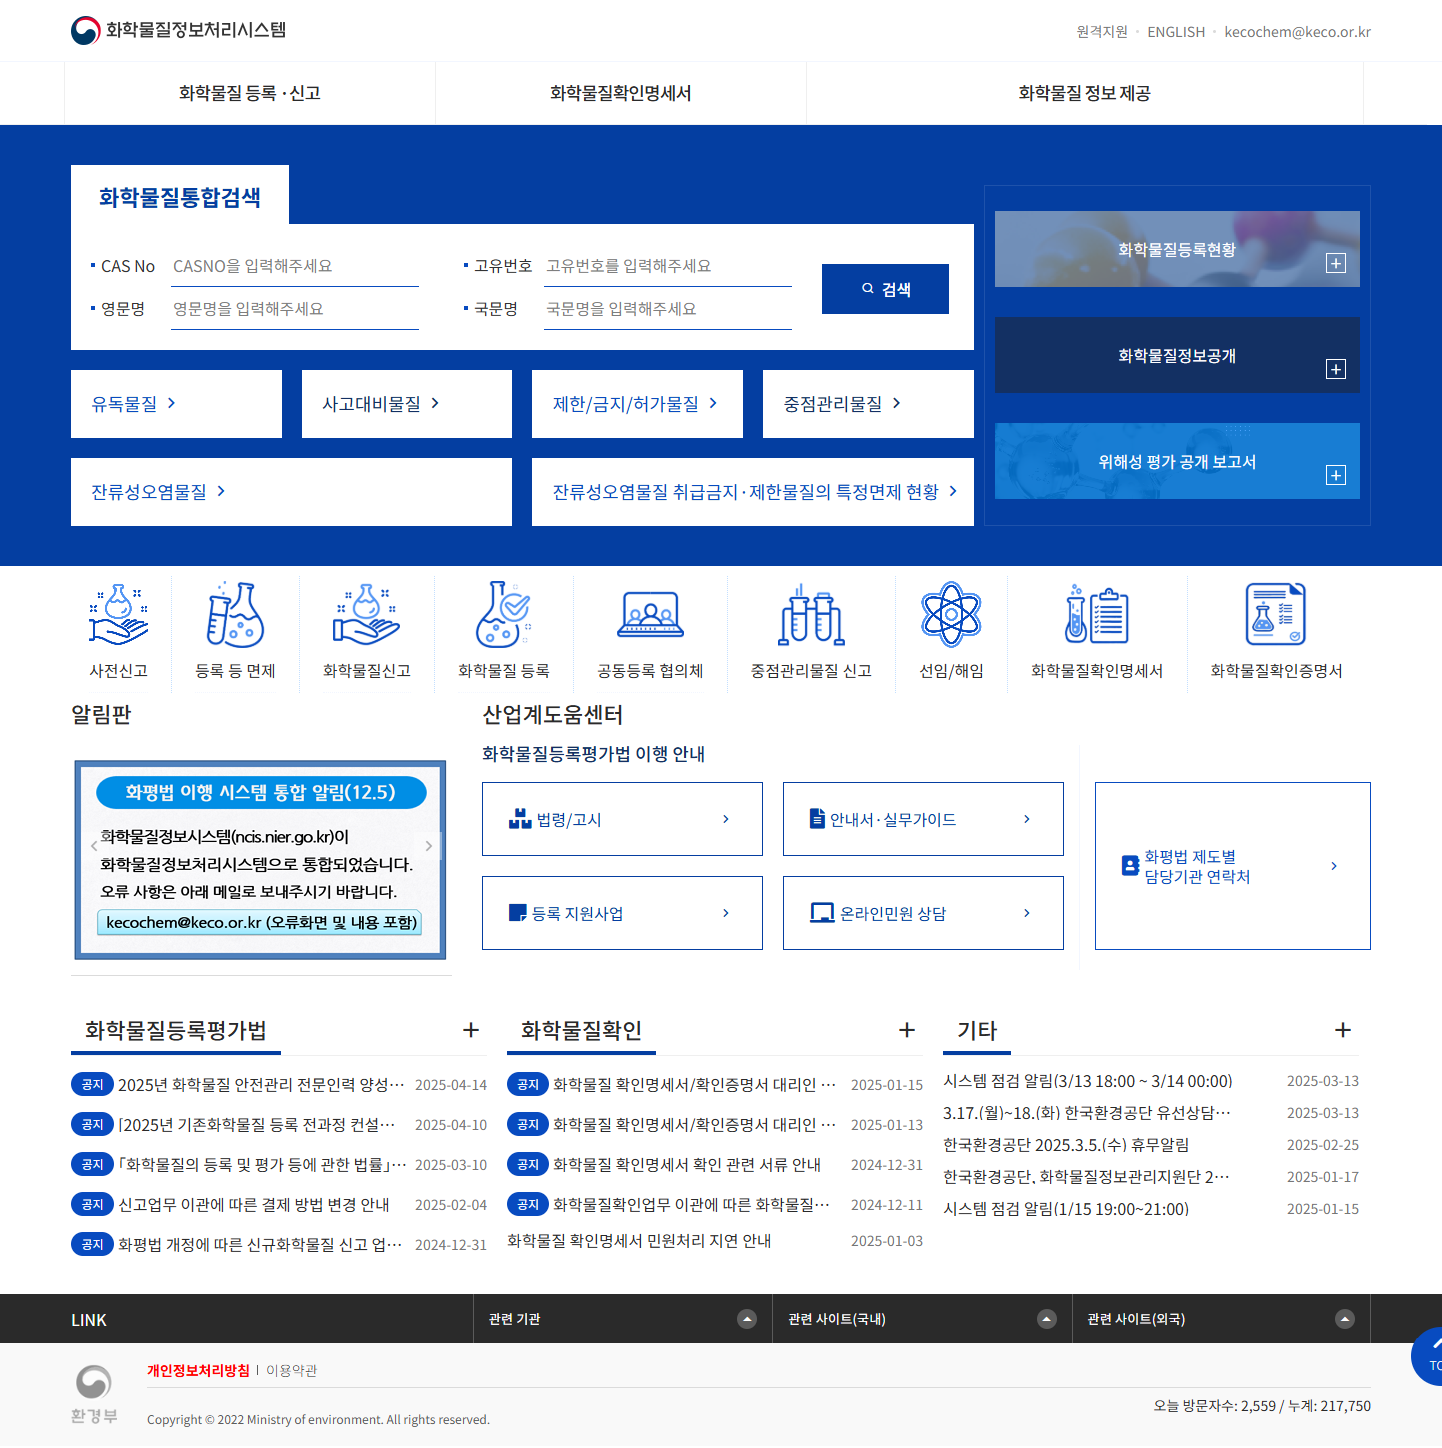Image resolution: width=1442 pixels, height=1448 pixels.
Task: Open the 유독물질 link
Action: tap(134, 404)
